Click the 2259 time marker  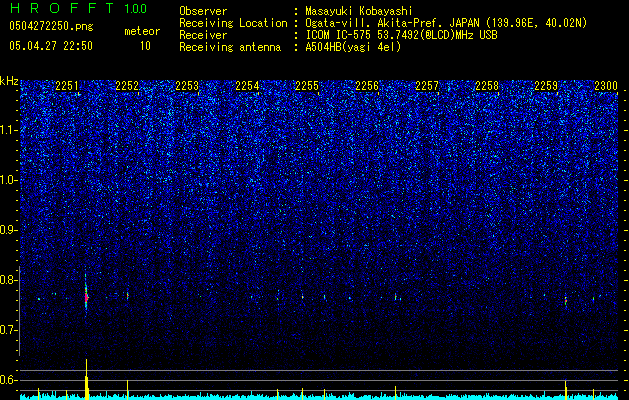coord(546,86)
